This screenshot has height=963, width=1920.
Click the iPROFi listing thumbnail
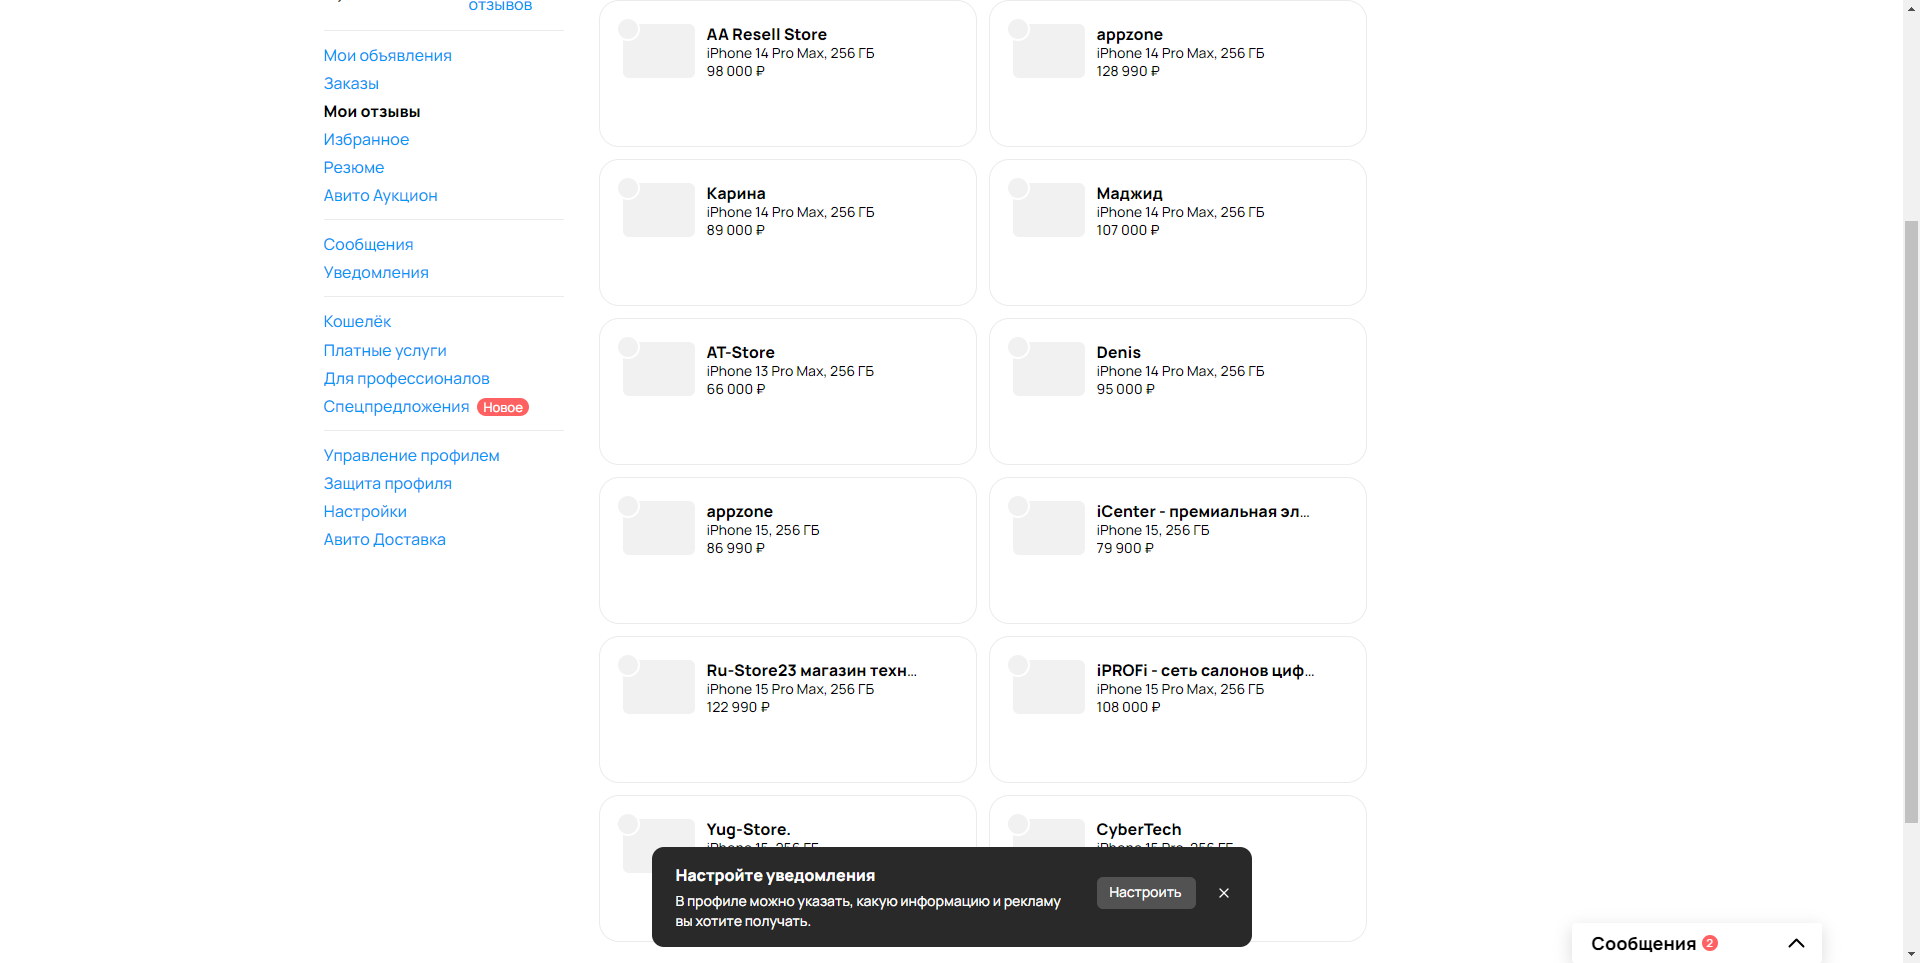pyautogui.click(x=1049, y=687)
